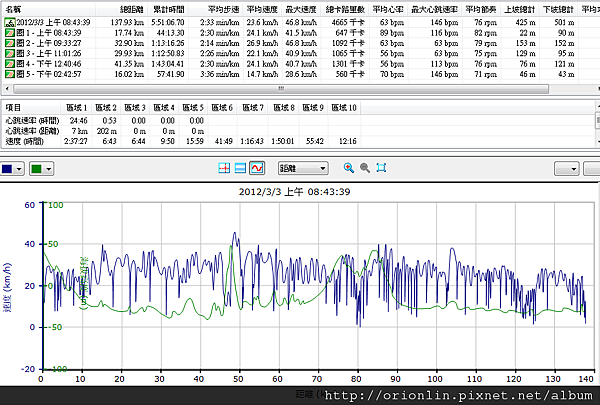Viewport: 600px width, 405px height.
Task: Sort by the 累計時間 column header
Action: click(168, 10)
